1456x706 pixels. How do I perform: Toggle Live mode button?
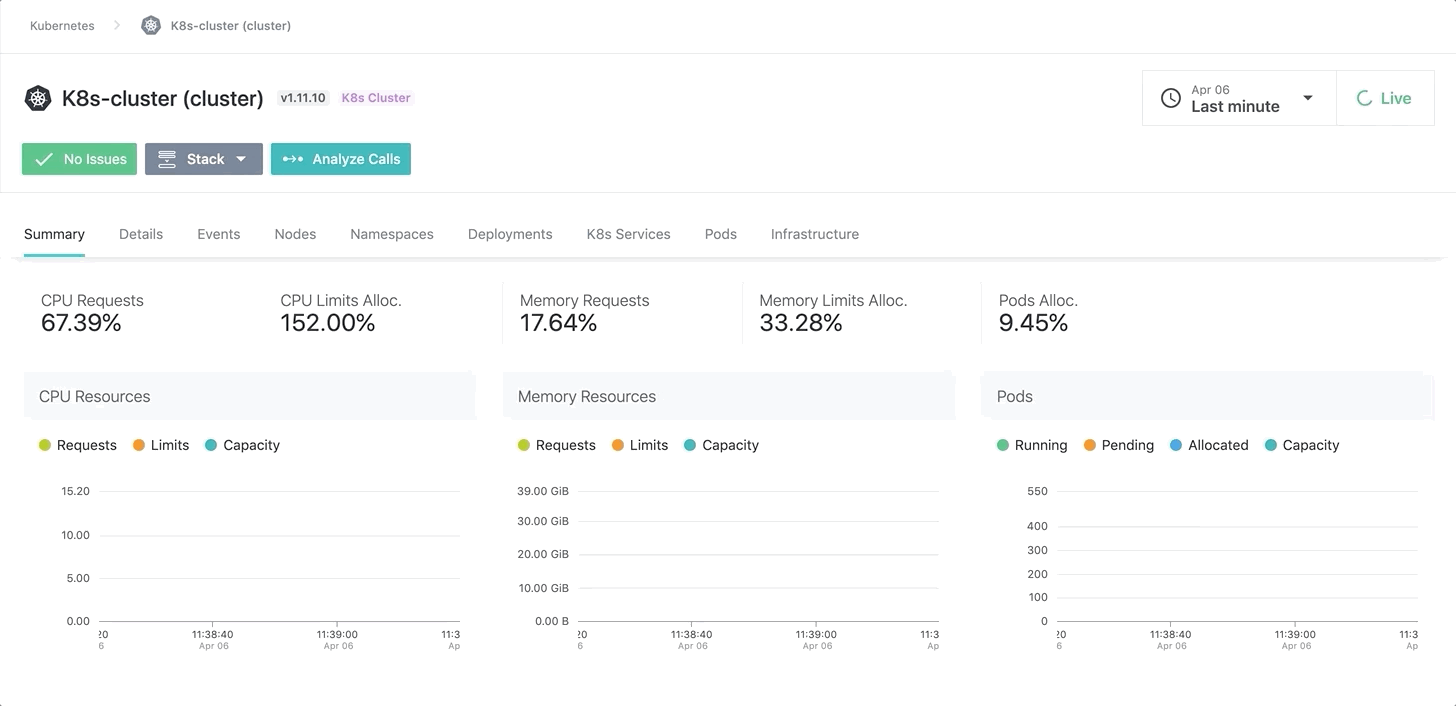[x=1385, y=98]
